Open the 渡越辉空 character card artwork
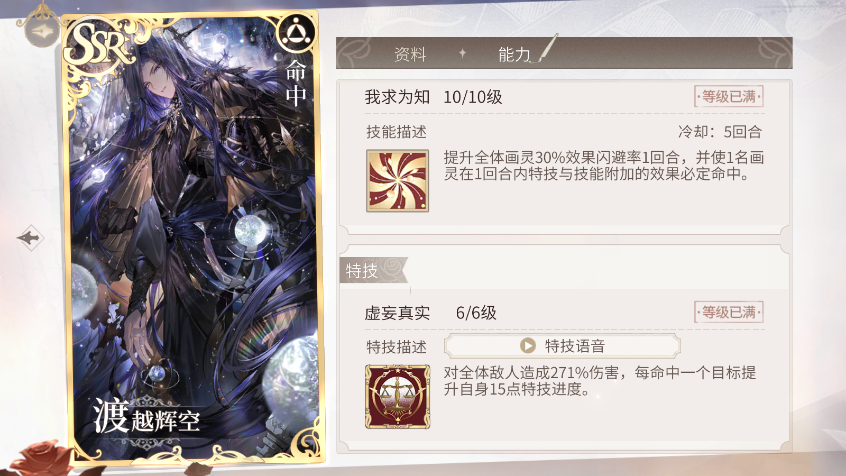This screenshot has width=846, height=476. [193, 237]
